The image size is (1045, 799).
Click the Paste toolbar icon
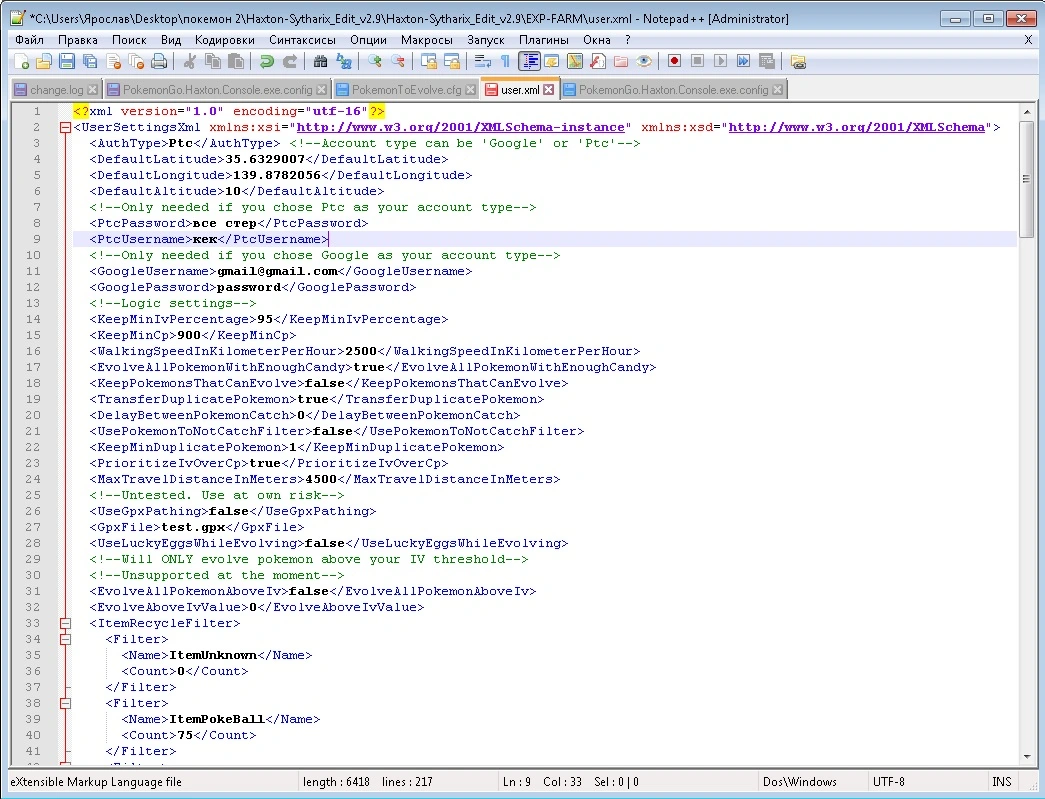point(236,62)
